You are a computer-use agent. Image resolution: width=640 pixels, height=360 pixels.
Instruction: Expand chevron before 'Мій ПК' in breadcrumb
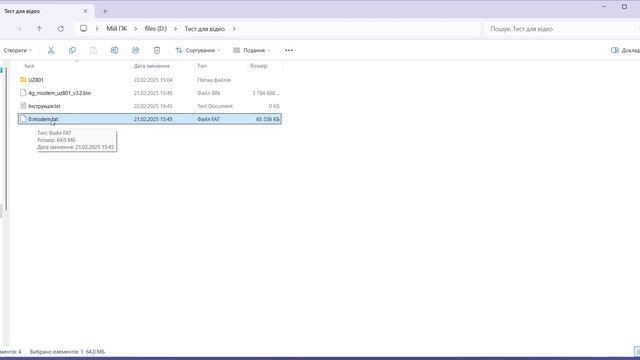click(97, 29)
